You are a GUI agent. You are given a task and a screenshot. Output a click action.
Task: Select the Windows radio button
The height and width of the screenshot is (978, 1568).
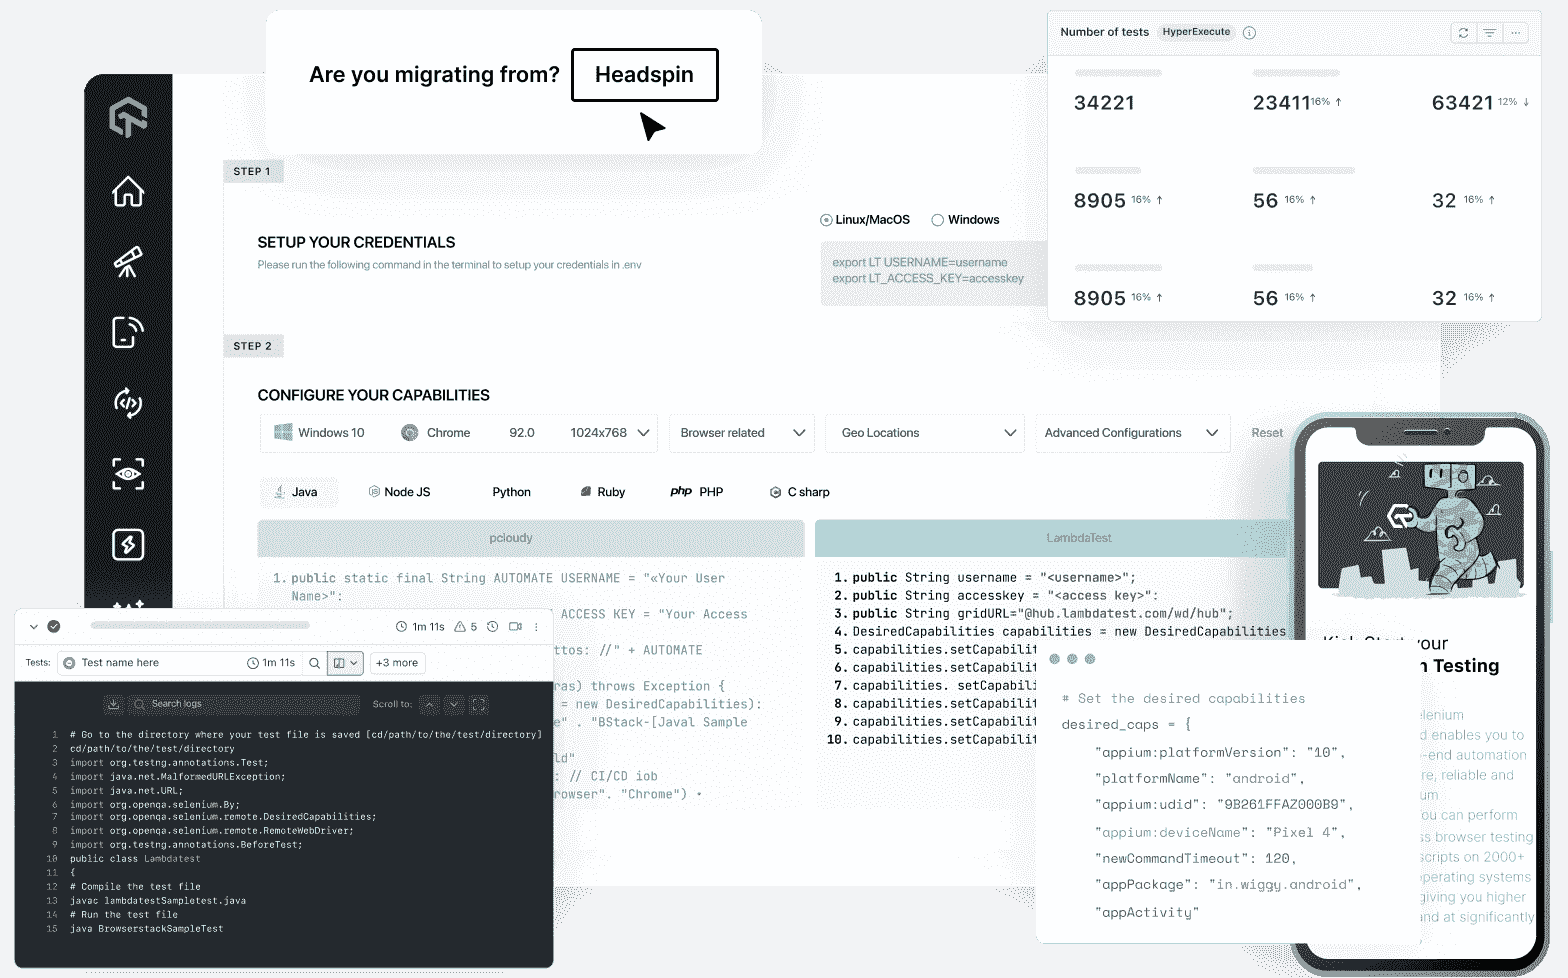(938, 220)
